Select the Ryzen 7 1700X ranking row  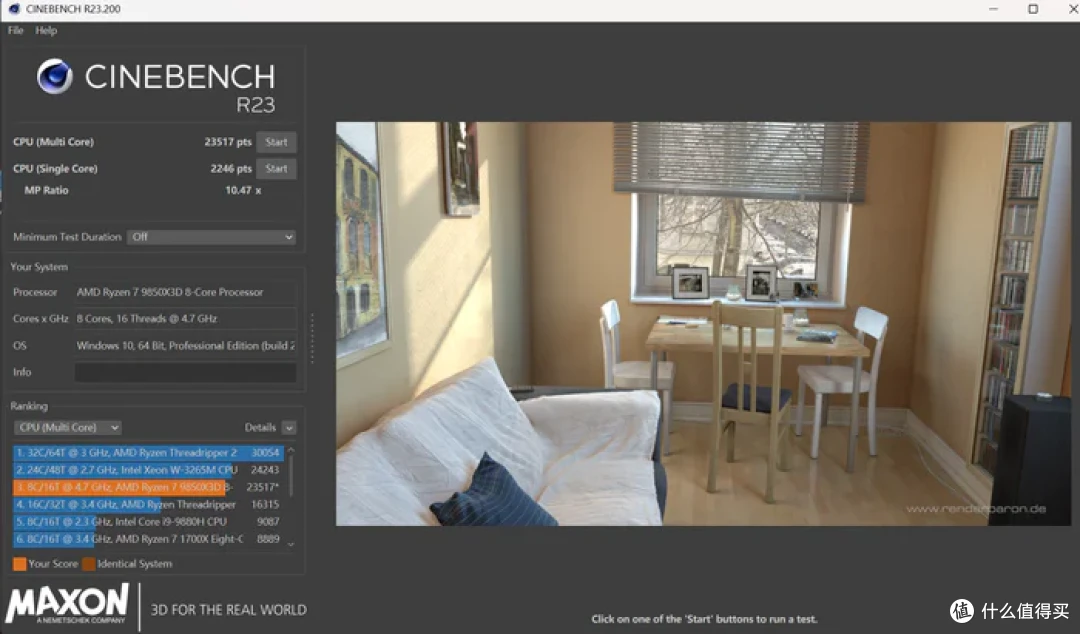coord(148,539)
